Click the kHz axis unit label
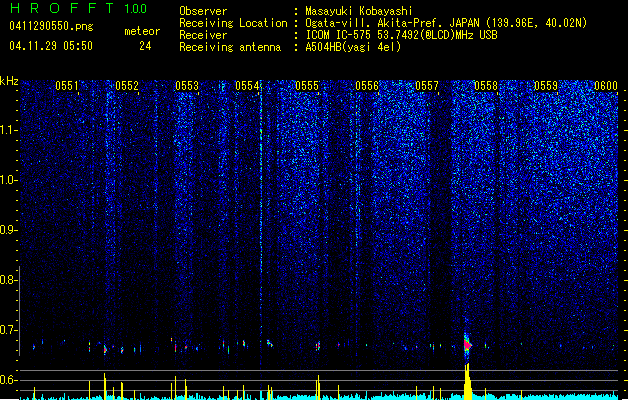Image resolution: width=629 pixels, height=400 pixels. 9,81
